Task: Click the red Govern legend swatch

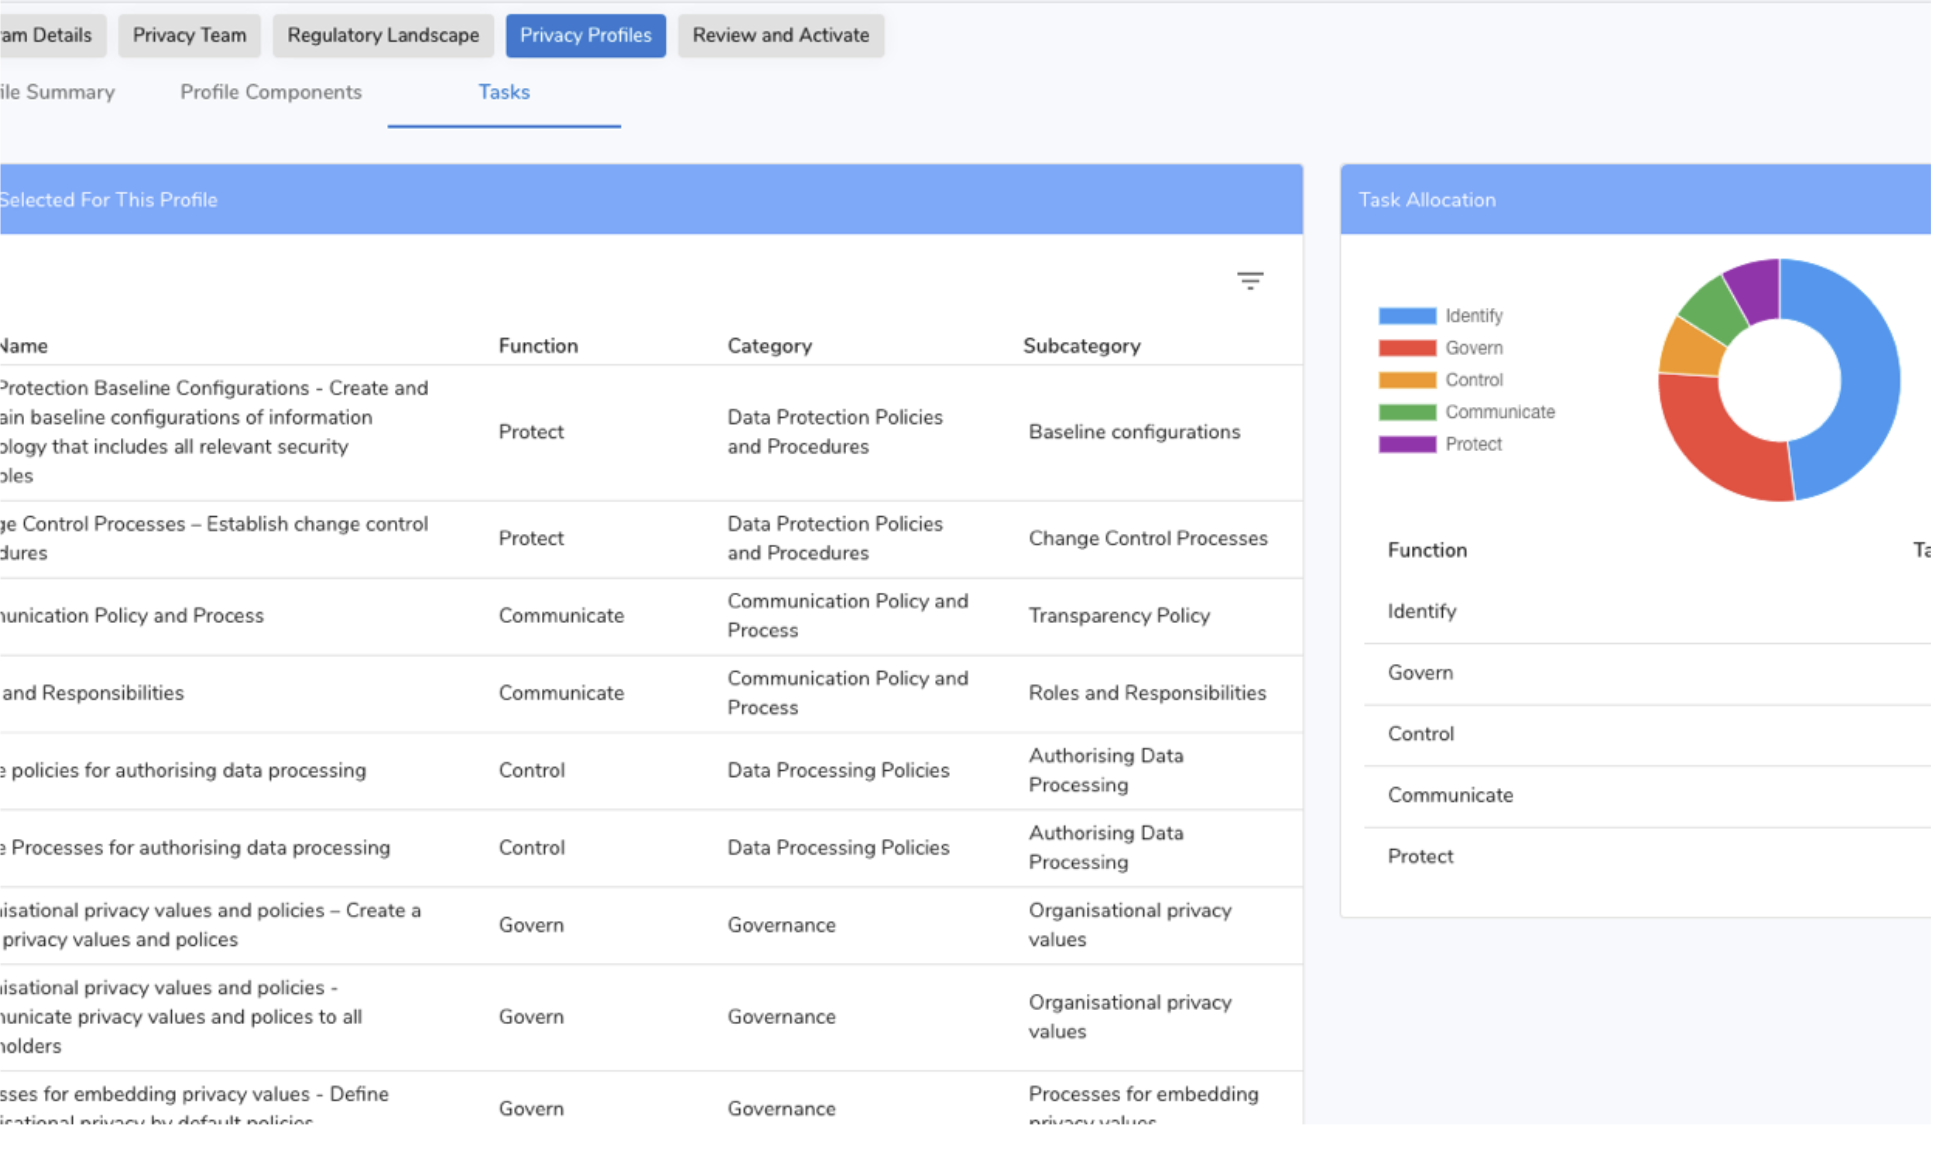Action: (x=1406, y=348)
